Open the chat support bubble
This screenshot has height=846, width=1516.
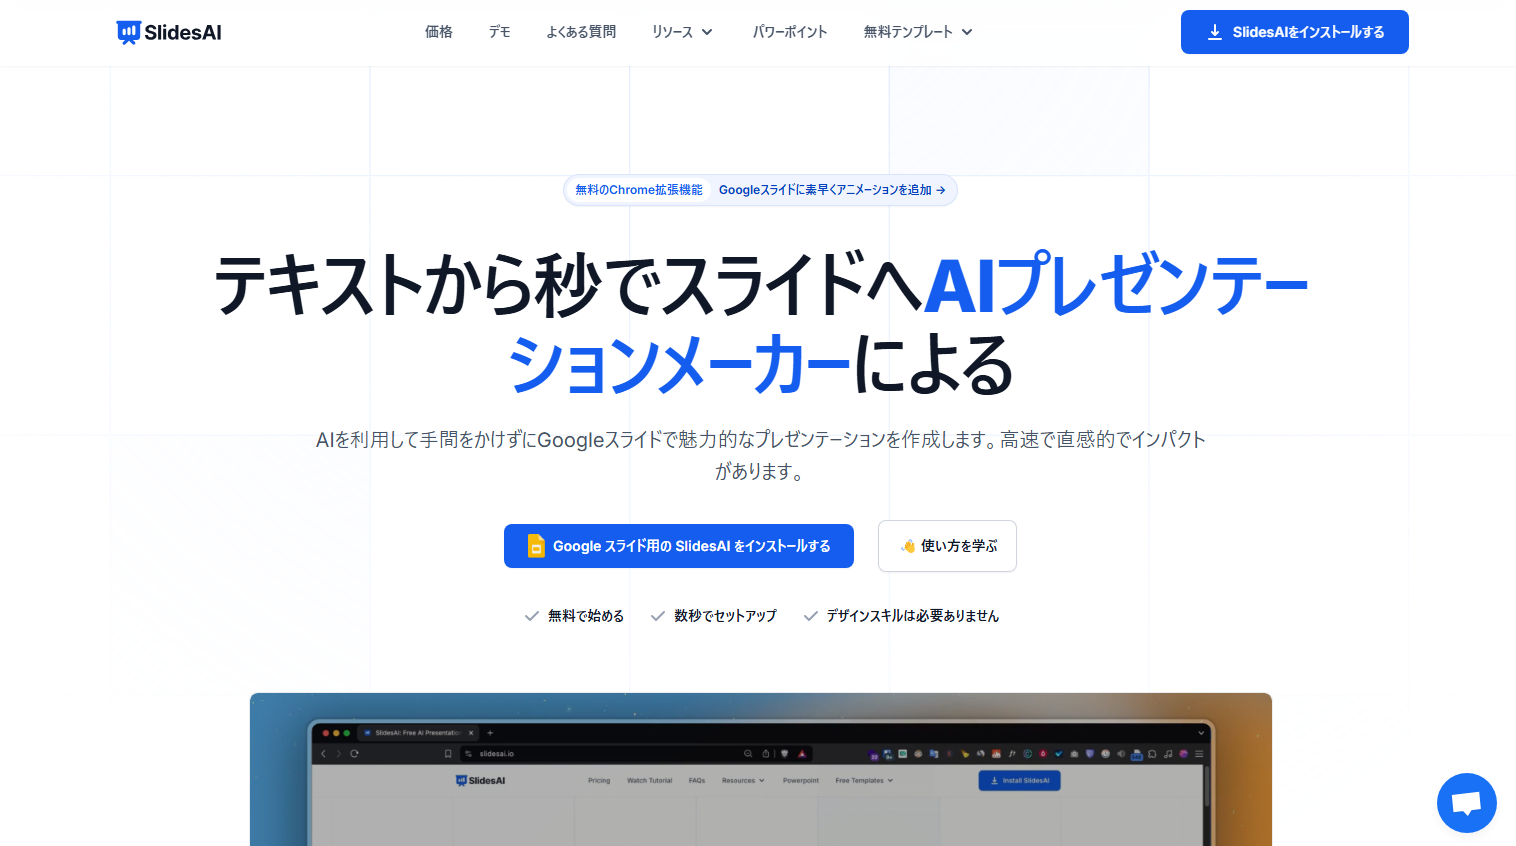pyautogui.click(x=1466, y=803)
